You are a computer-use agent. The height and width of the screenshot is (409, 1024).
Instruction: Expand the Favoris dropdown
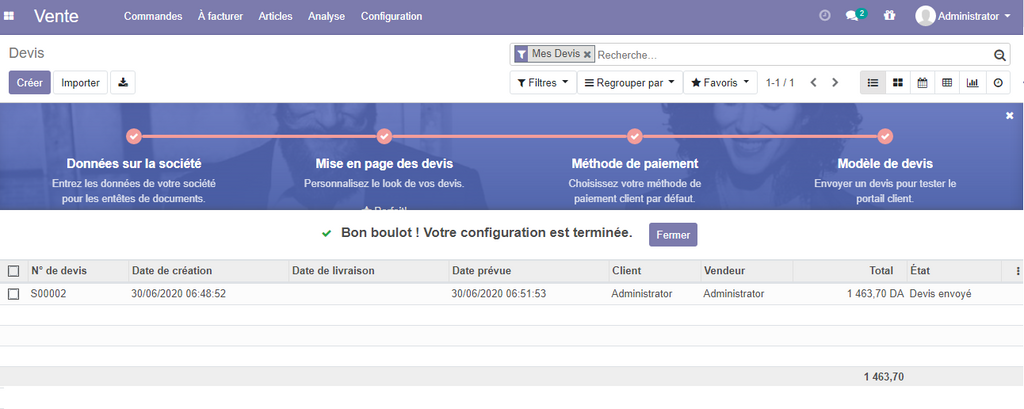[x=720, y=83]
